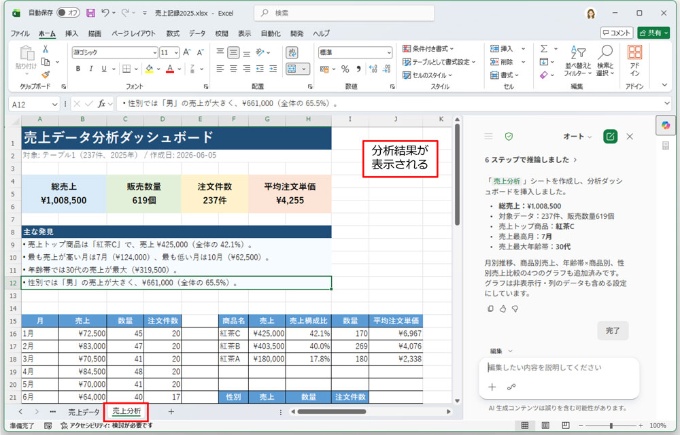Open Sort and Filter button
Screen dimensions: 680x435
coord(578,61)
